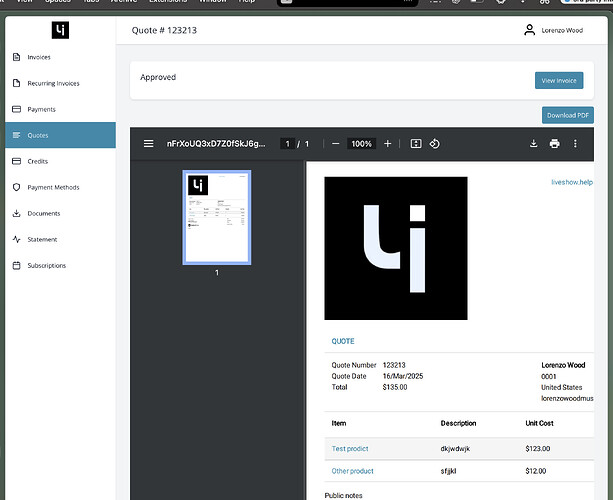
Task: Click the PDF page number field
Action: tap(287, 144)
